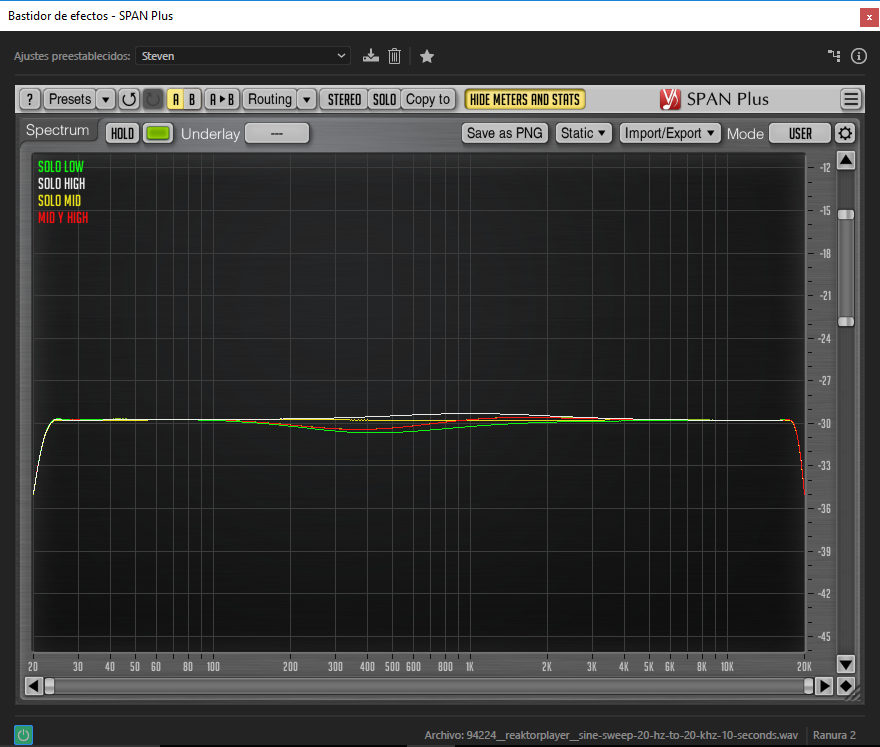The height and width of the screenshot is (747, 880).
Task: Click the reset circular arrow icon
Action: (x=129, y=99)
